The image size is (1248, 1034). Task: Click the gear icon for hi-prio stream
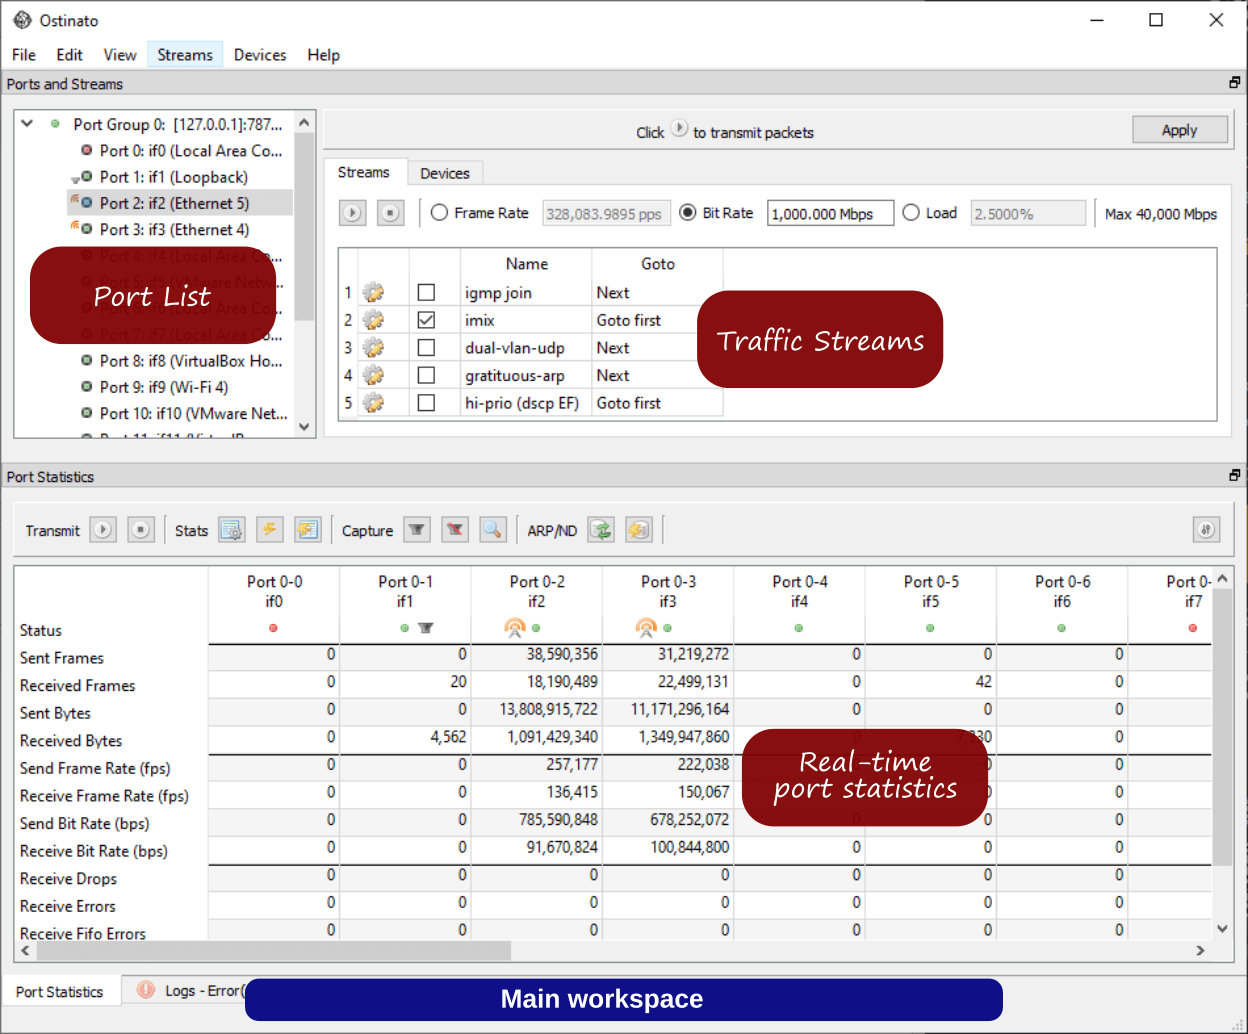[x=373, y=403]
